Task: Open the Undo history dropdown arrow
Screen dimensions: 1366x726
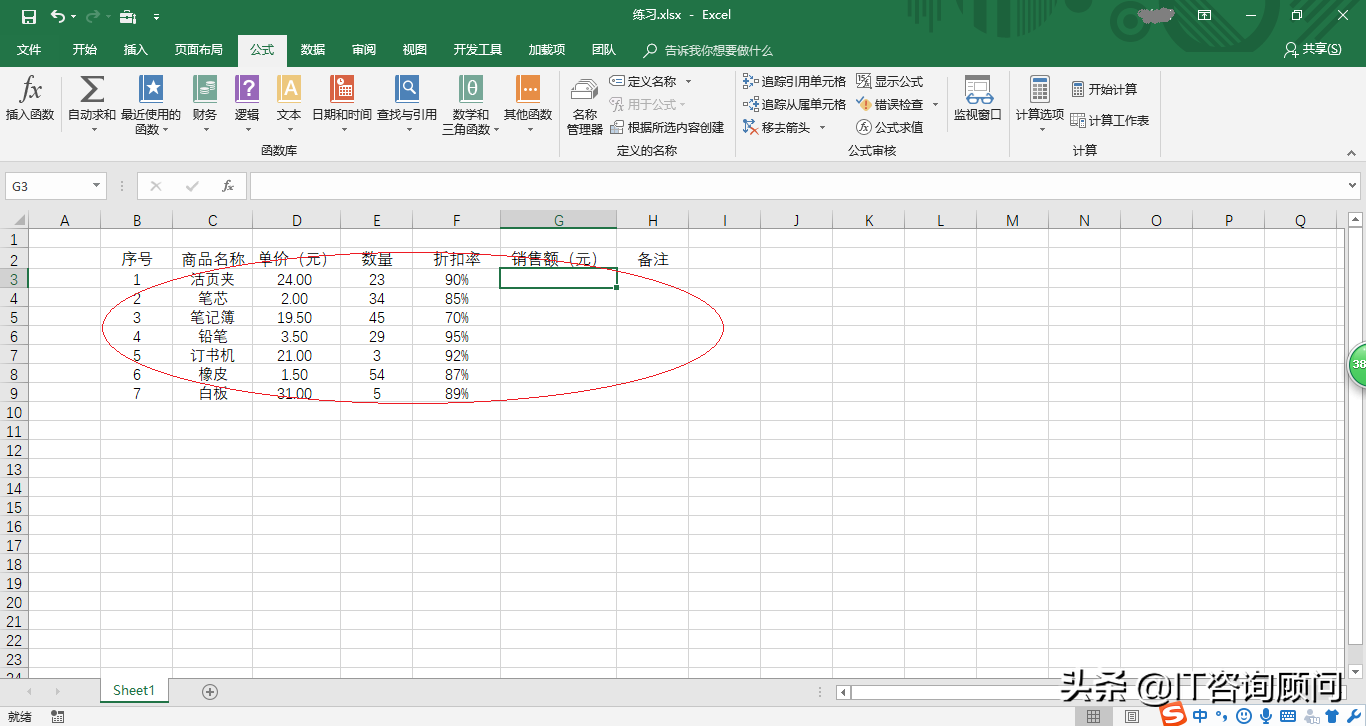Action: pos(73,17)
